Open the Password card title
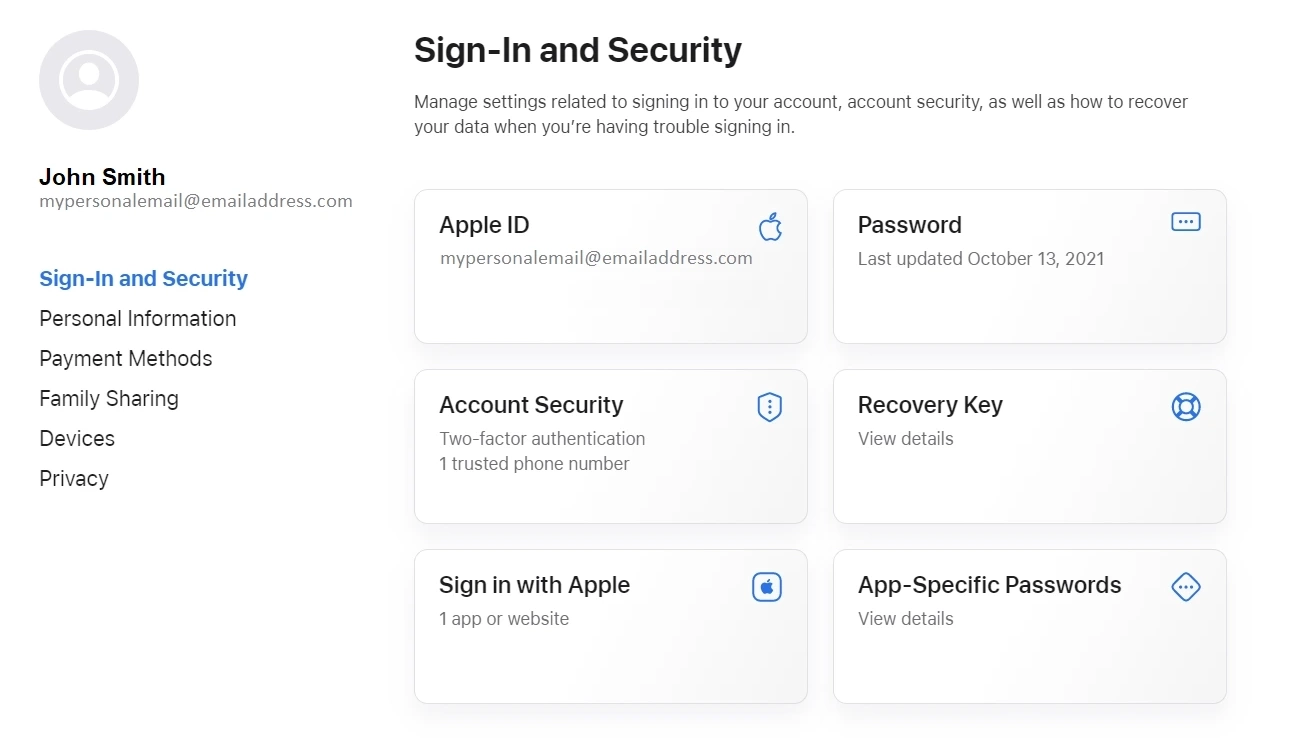Screen dimensions: 1313x738 point(909,225)
